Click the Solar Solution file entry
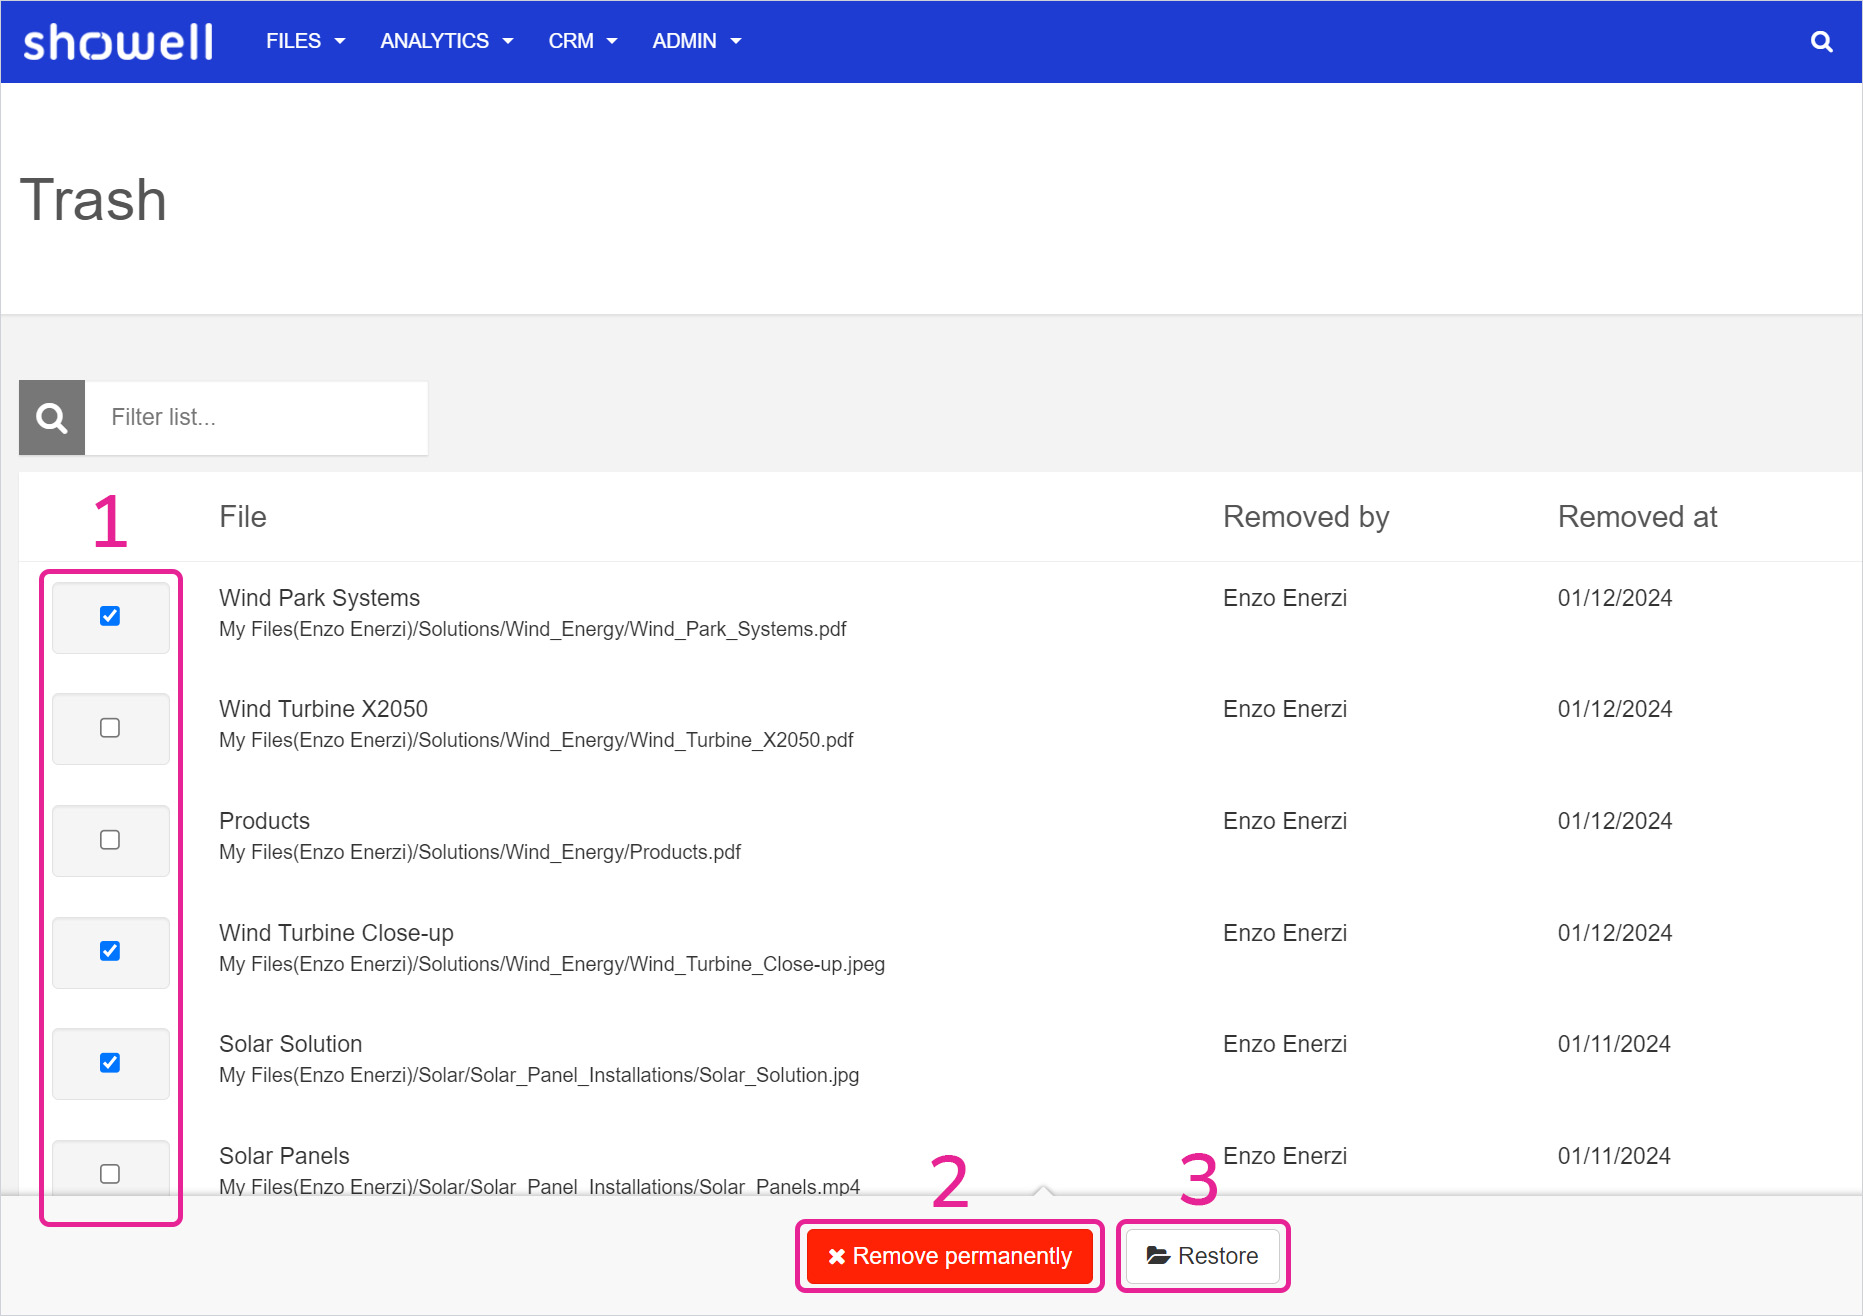1863x1316 pixels. (x=290, y=1044)
